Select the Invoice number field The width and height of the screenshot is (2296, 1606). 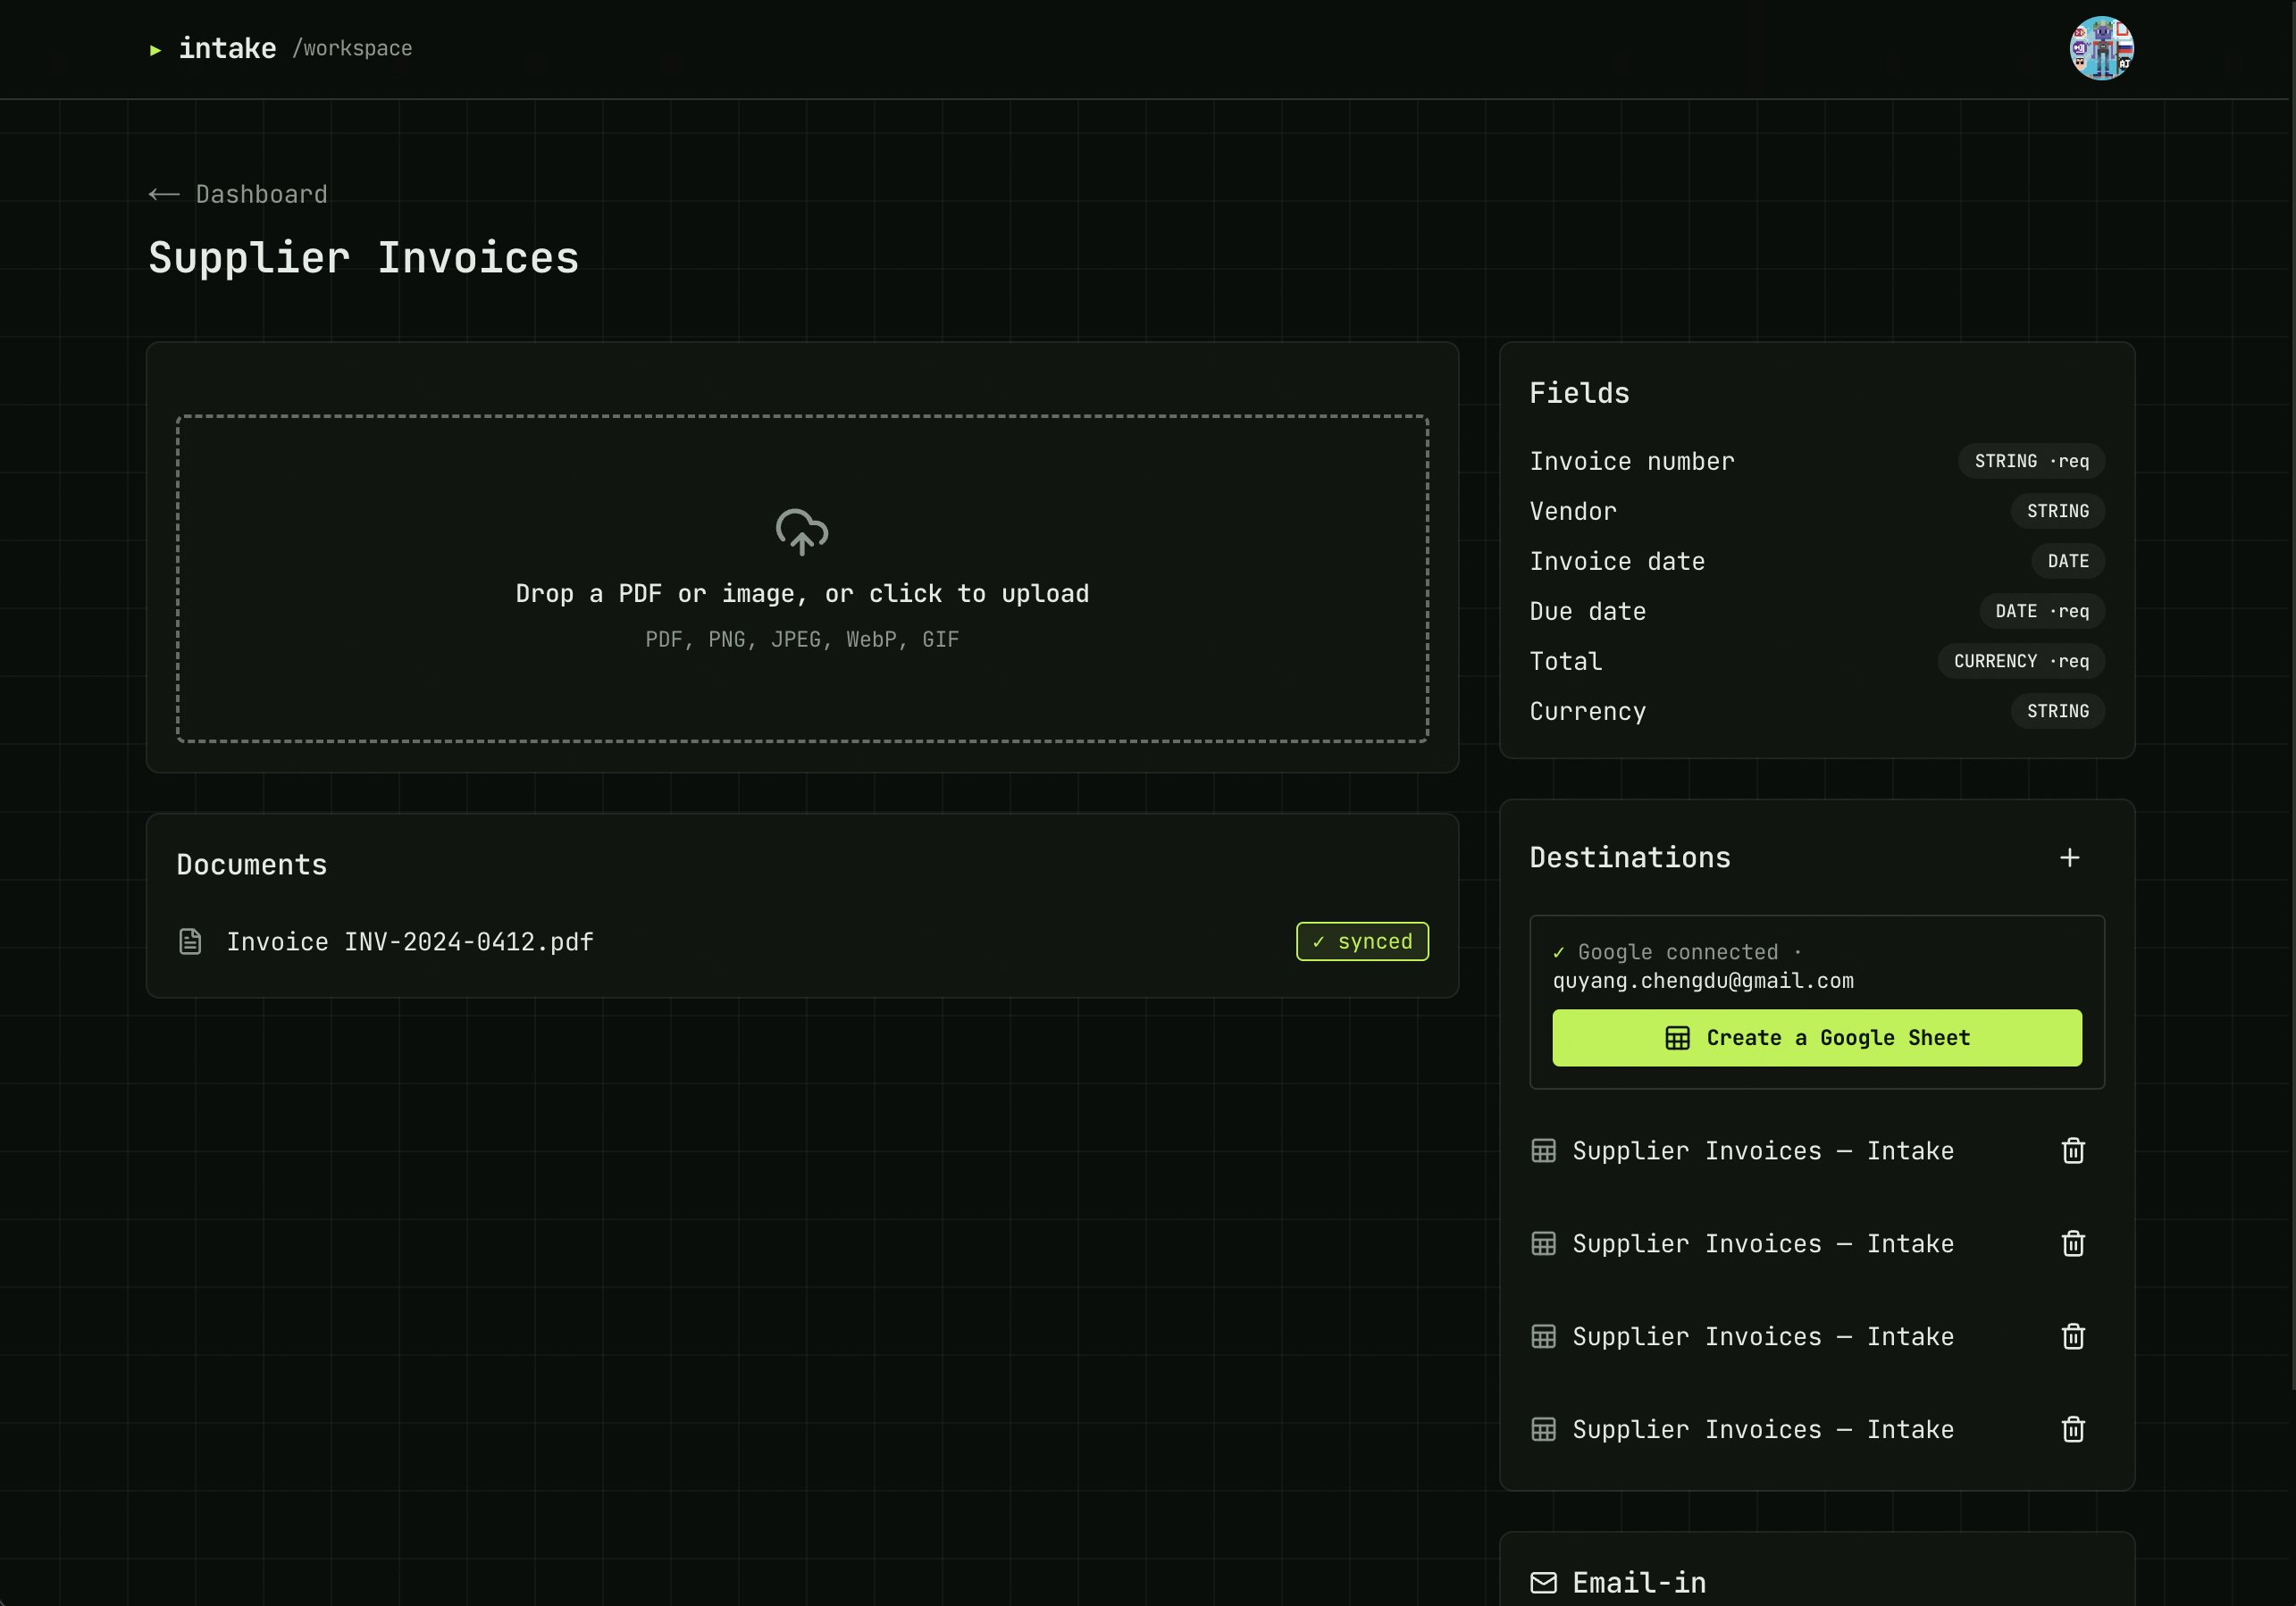(1817, 461)
